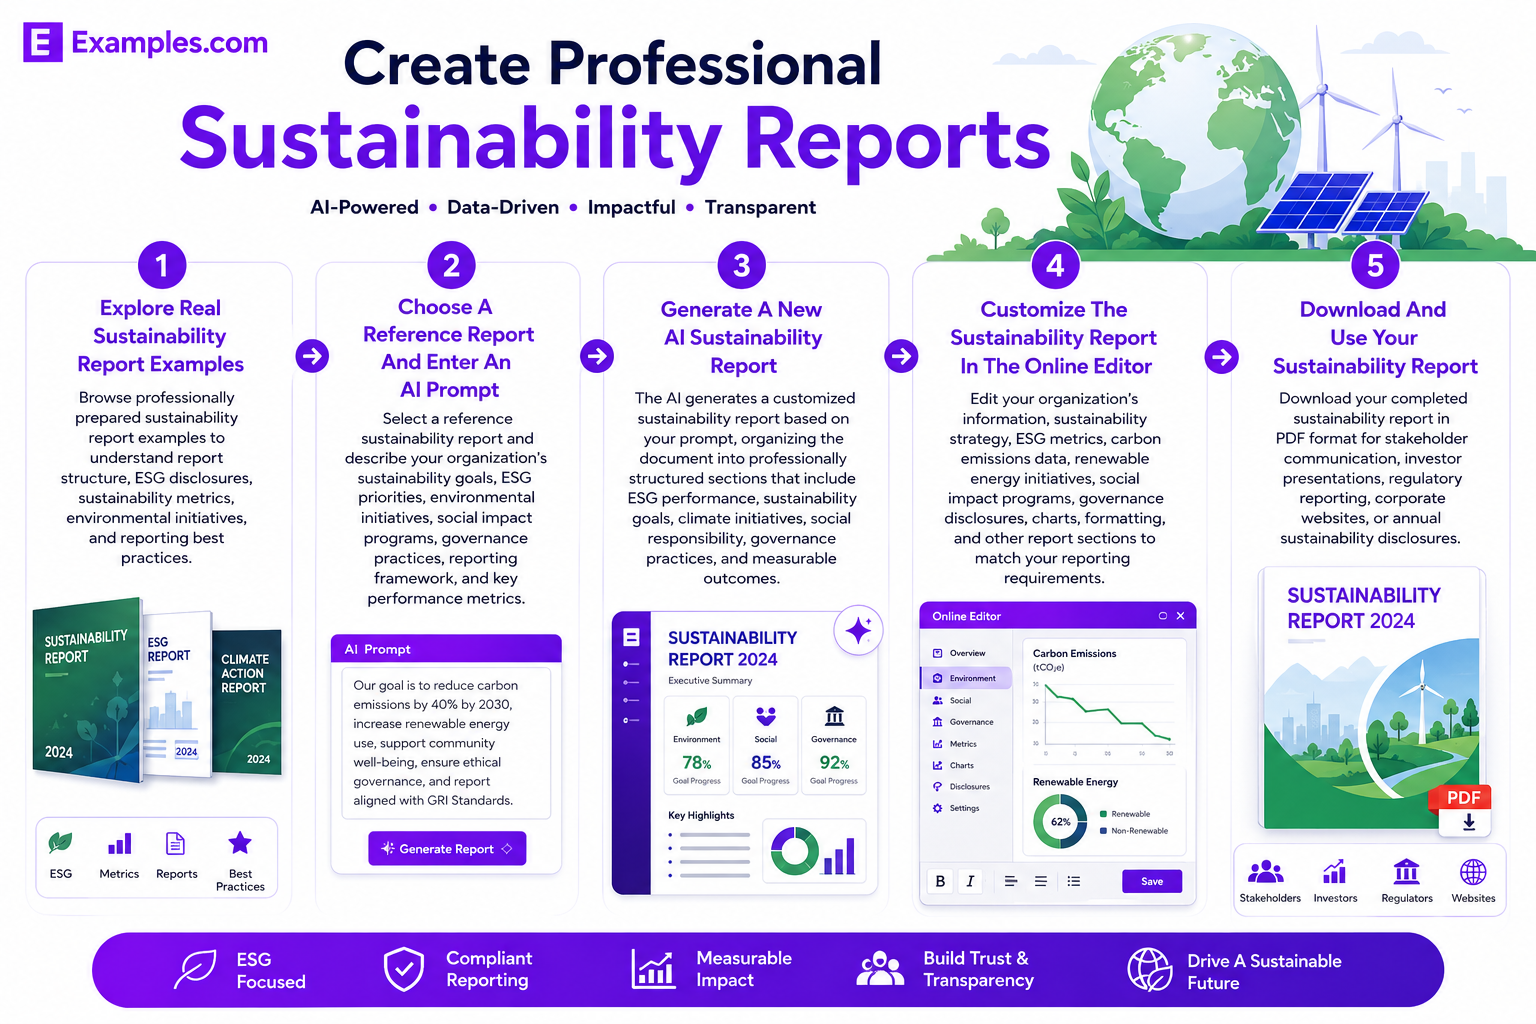Open the ESG Report 2024 cover thumbnail
The height and width of the screenshot is (1024, 1536).
178,695
